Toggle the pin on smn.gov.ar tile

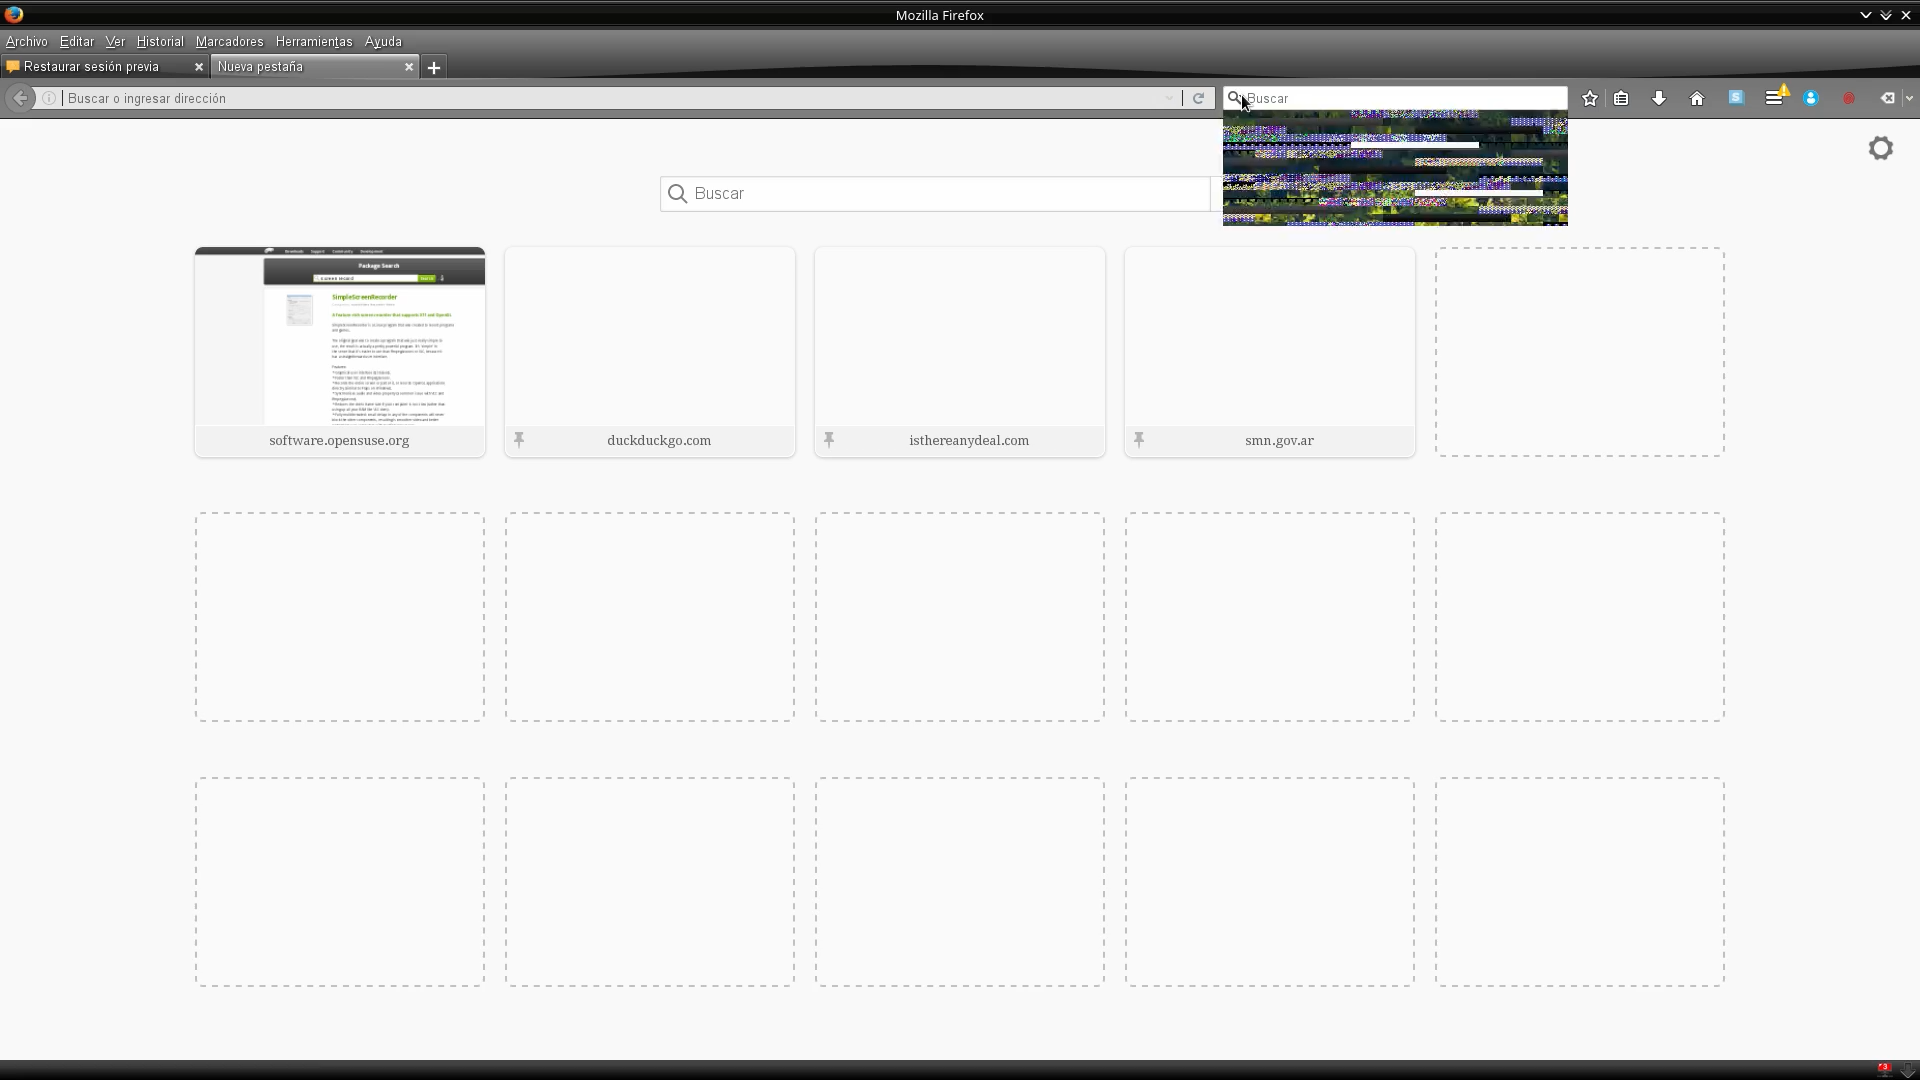click(x=1139, y=439)
